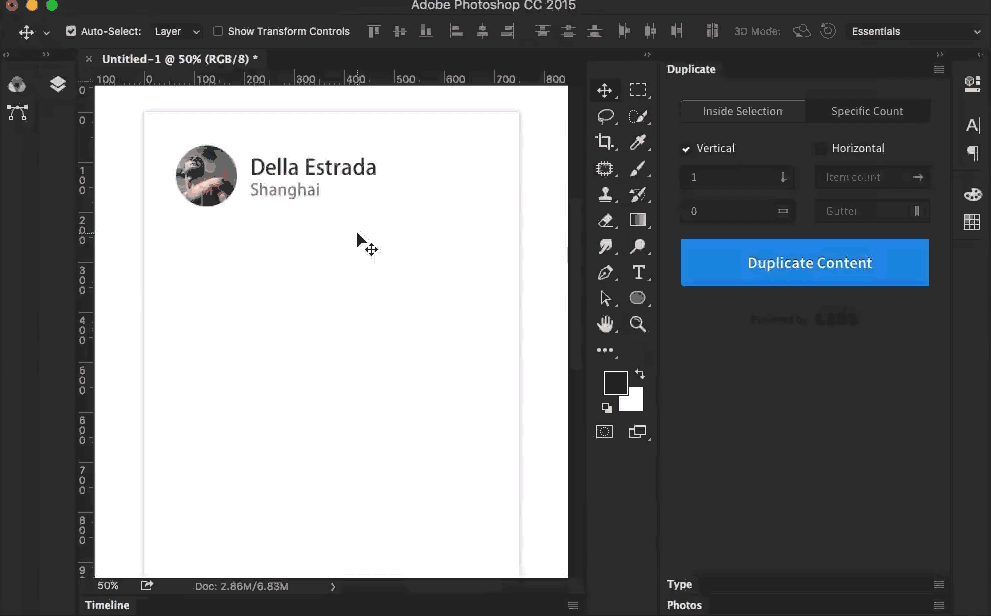Screen dimensions: 991x616
Task: Select the Lasso tool
Action: coord(605,116)
